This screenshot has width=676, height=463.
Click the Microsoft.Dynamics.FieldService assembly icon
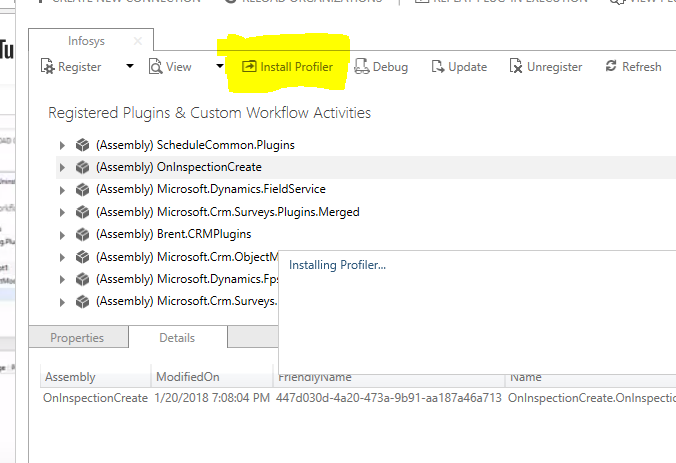click(82, 189)
